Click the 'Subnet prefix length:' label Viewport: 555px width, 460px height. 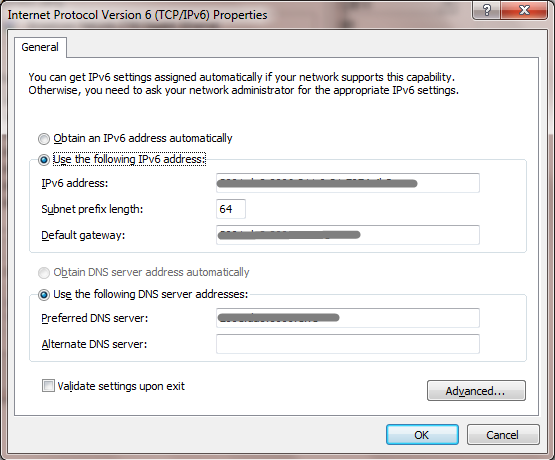pos(92,209)
